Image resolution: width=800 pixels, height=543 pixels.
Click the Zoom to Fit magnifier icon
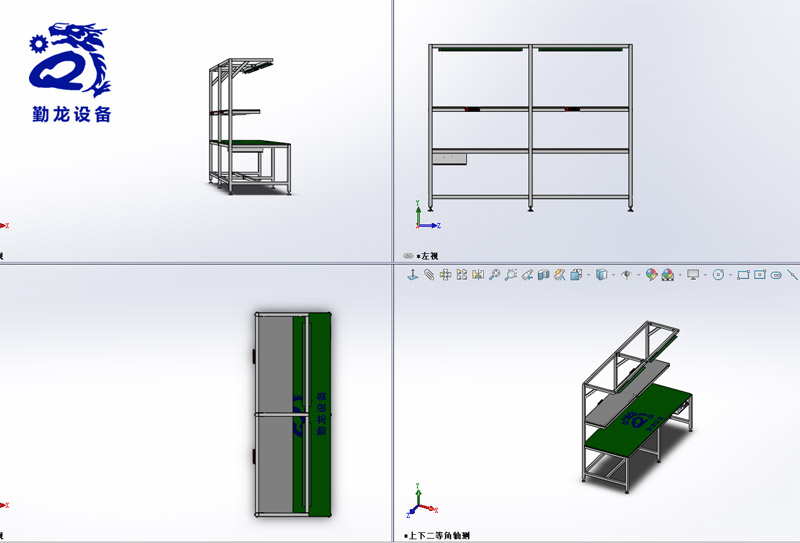[494, 274]
